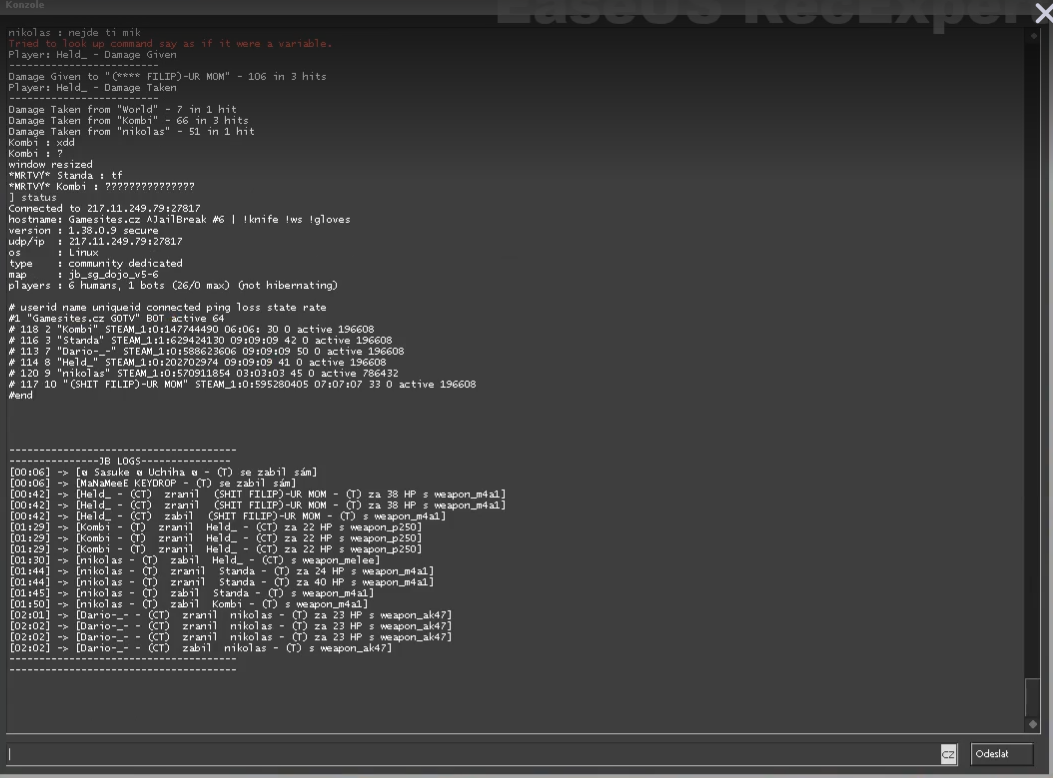1053x778 pixels.
Task: Click the map jb_sg_dojo_v5-6 line
Action: [x=83, y=275]
